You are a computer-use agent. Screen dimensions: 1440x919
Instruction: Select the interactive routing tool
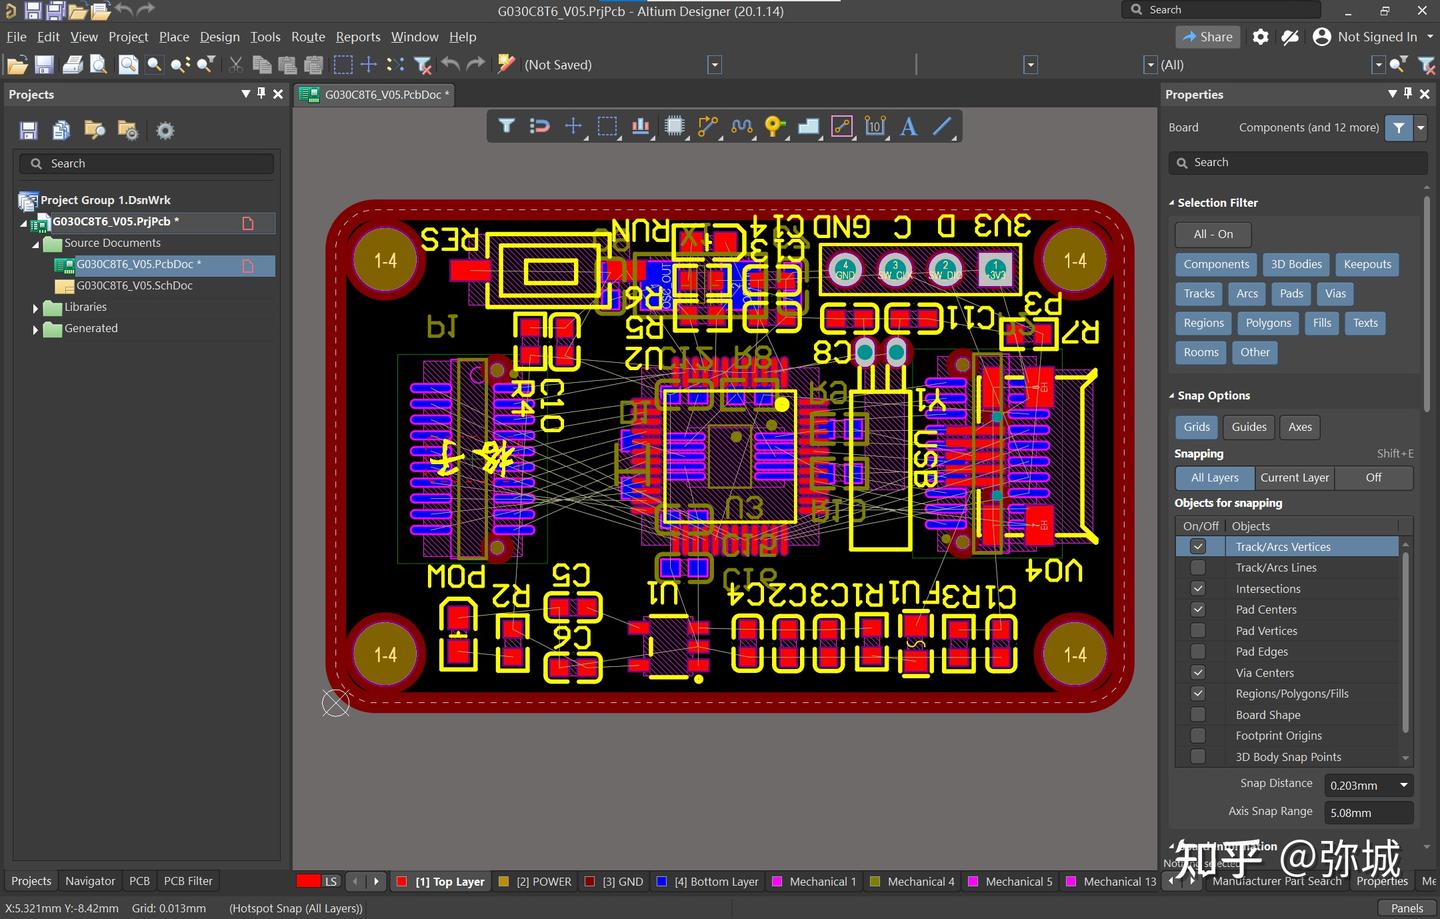pyautogui.click(x=708, y=126)
